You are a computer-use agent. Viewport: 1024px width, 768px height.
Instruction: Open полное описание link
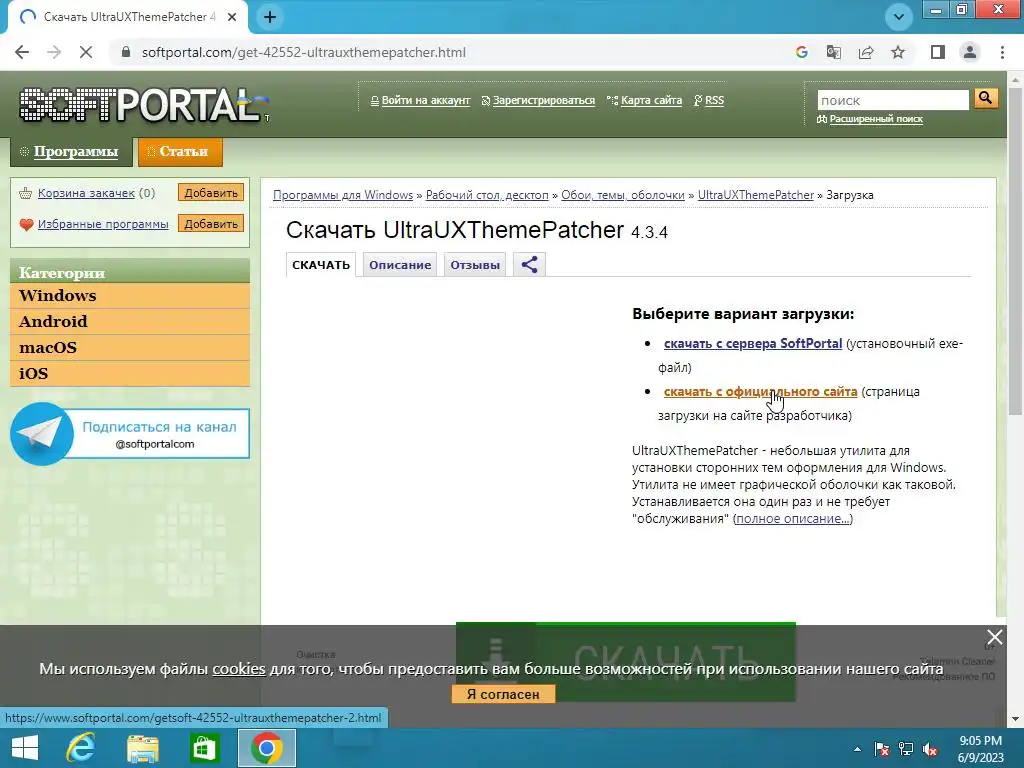(793, 519)
